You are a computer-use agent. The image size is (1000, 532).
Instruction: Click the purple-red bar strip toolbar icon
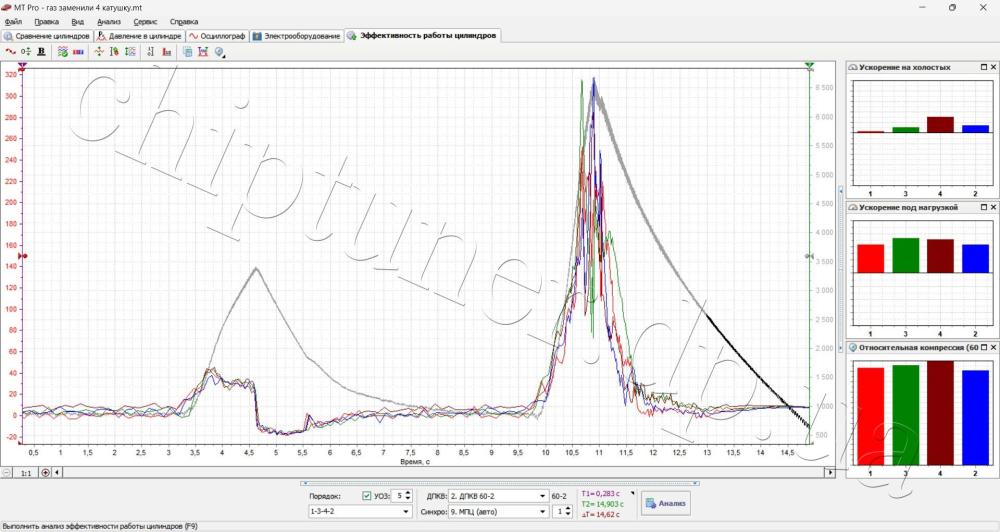(x=78, y=52)
